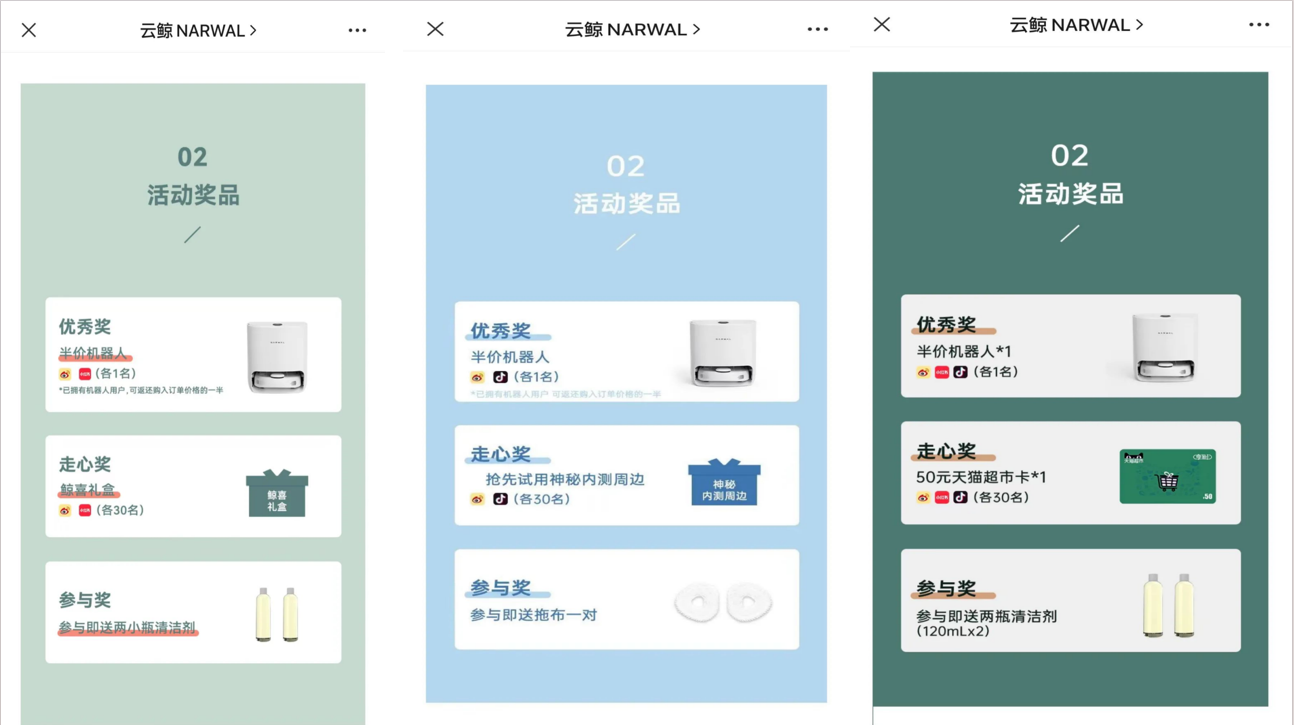Click the 02 number on dark green page
This screenshot has width=1294, height=725.
[1070, 155]
